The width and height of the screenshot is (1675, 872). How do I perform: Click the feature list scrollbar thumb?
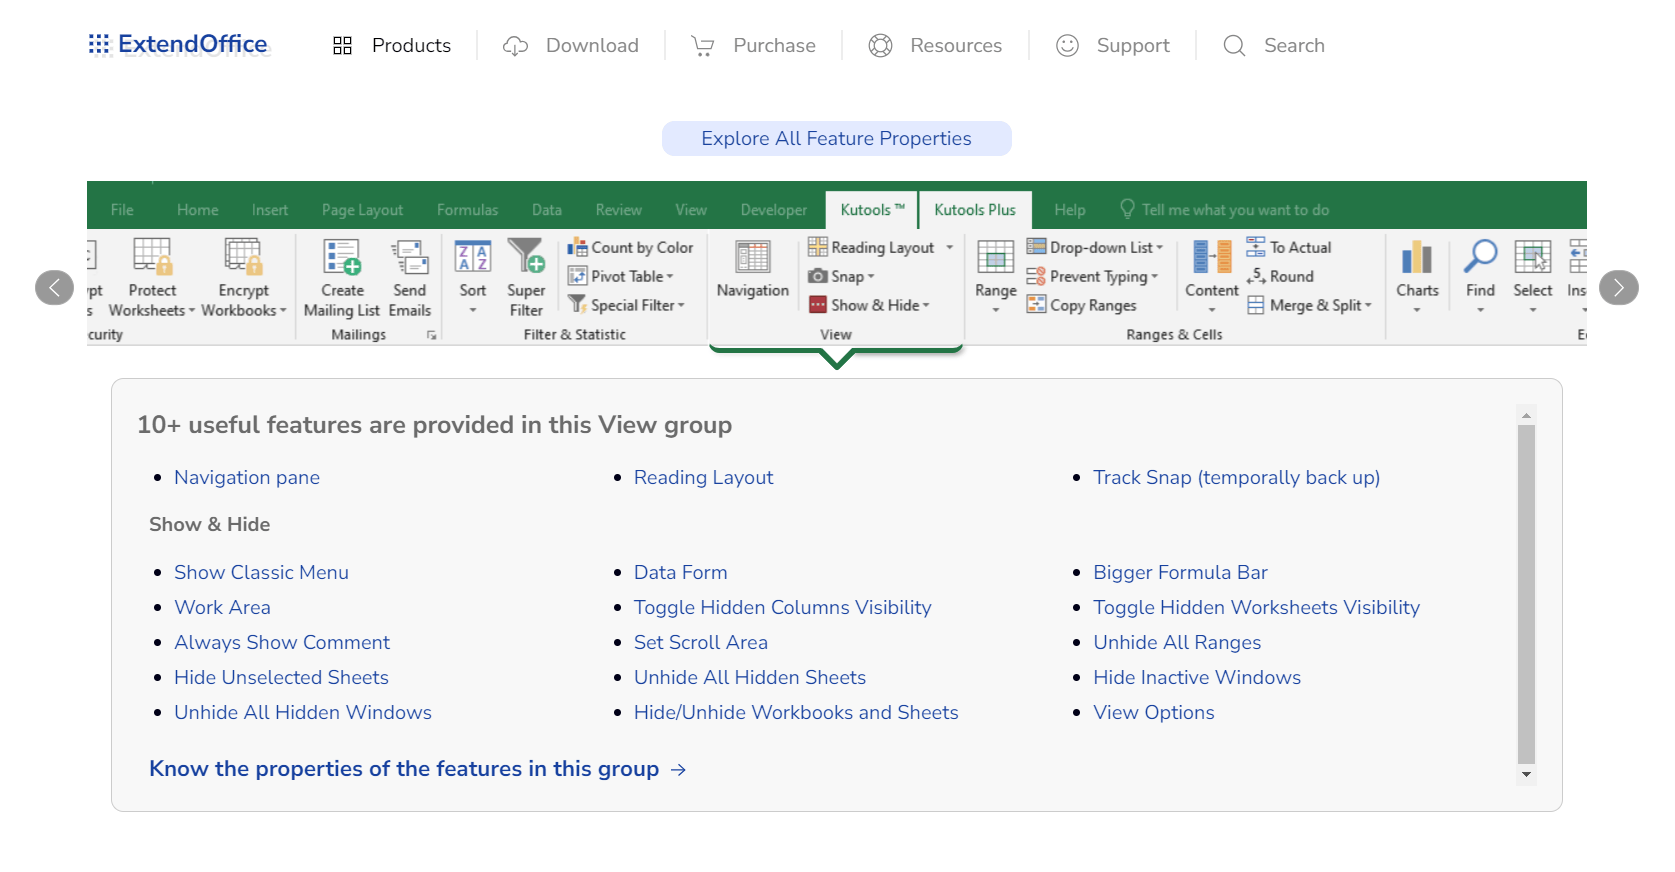pyautogui.click(x=1526, y=594)
